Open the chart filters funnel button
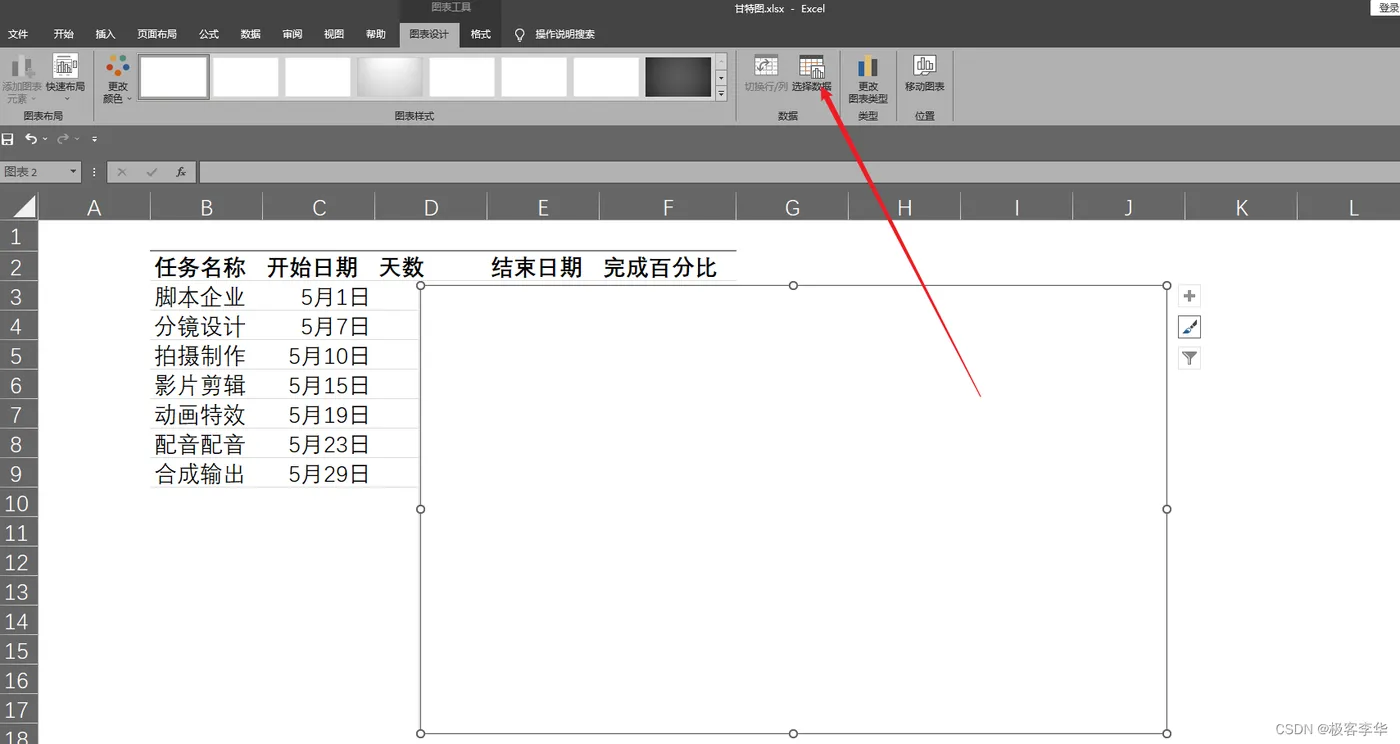Image resolution: width=1400 pixels, height=744 pixels. [x=1189, y=358]
